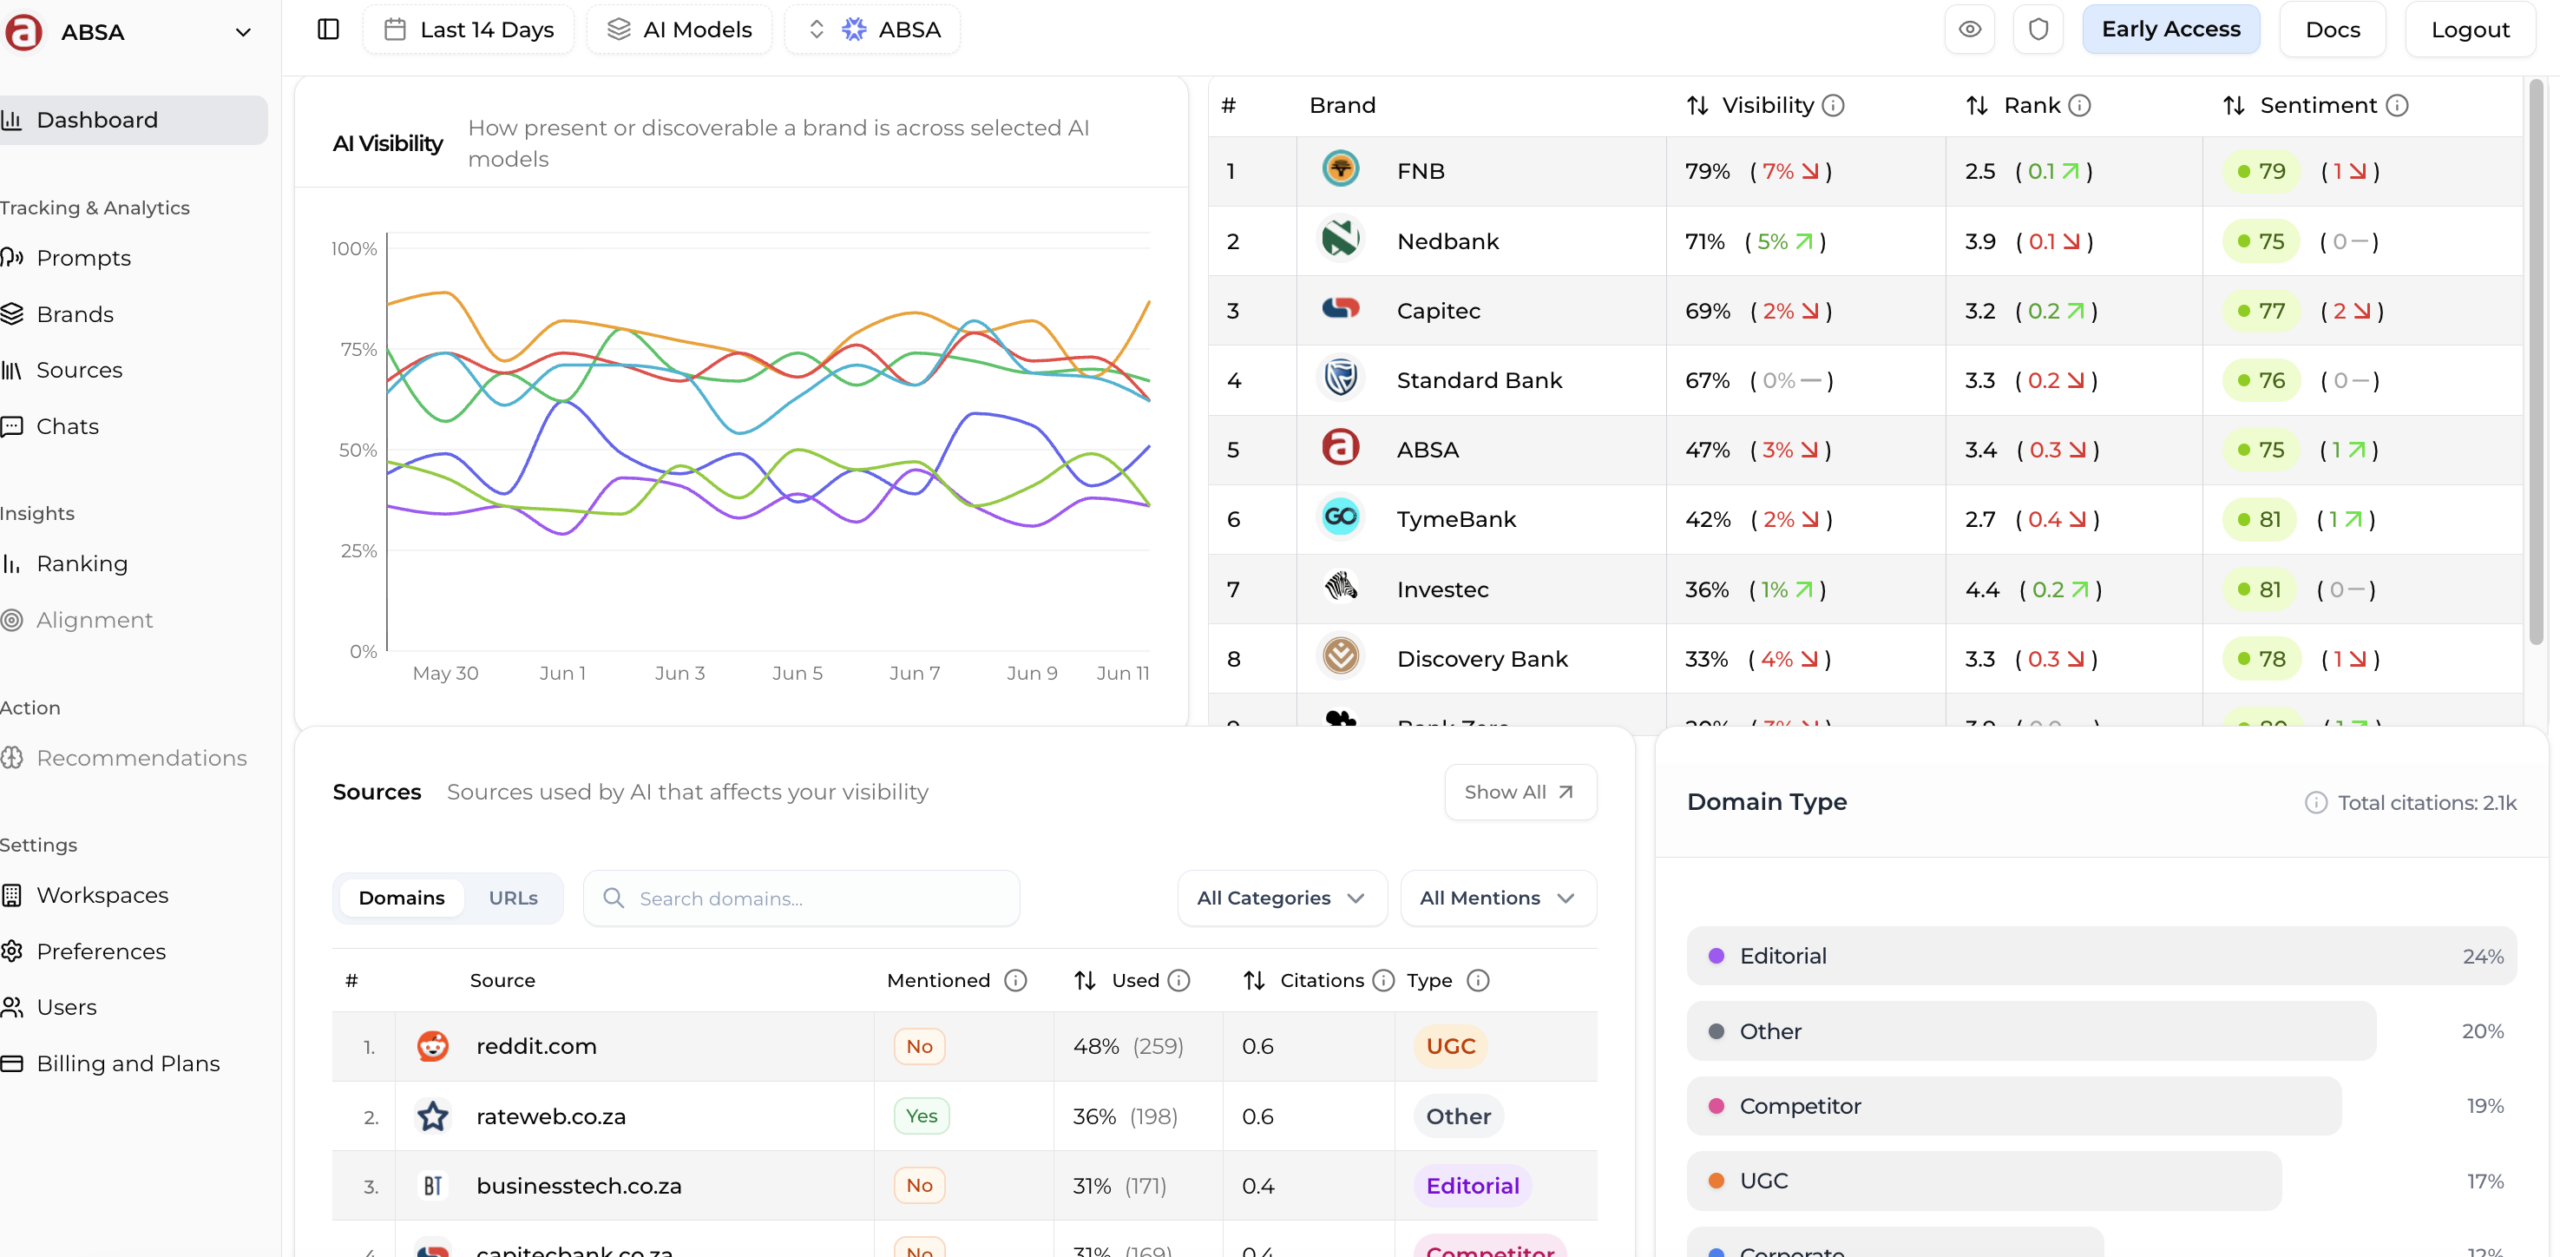Open the AI Models filter dropdown
Screen dimensions: 2560x1257
coord(679,30)
